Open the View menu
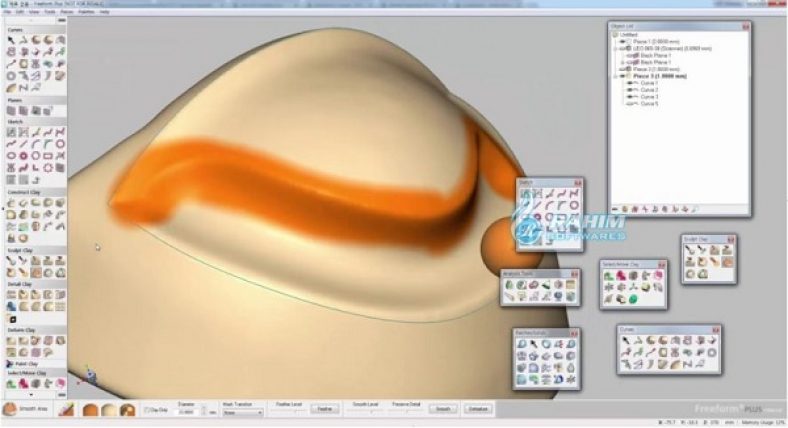 pos(34,12)
